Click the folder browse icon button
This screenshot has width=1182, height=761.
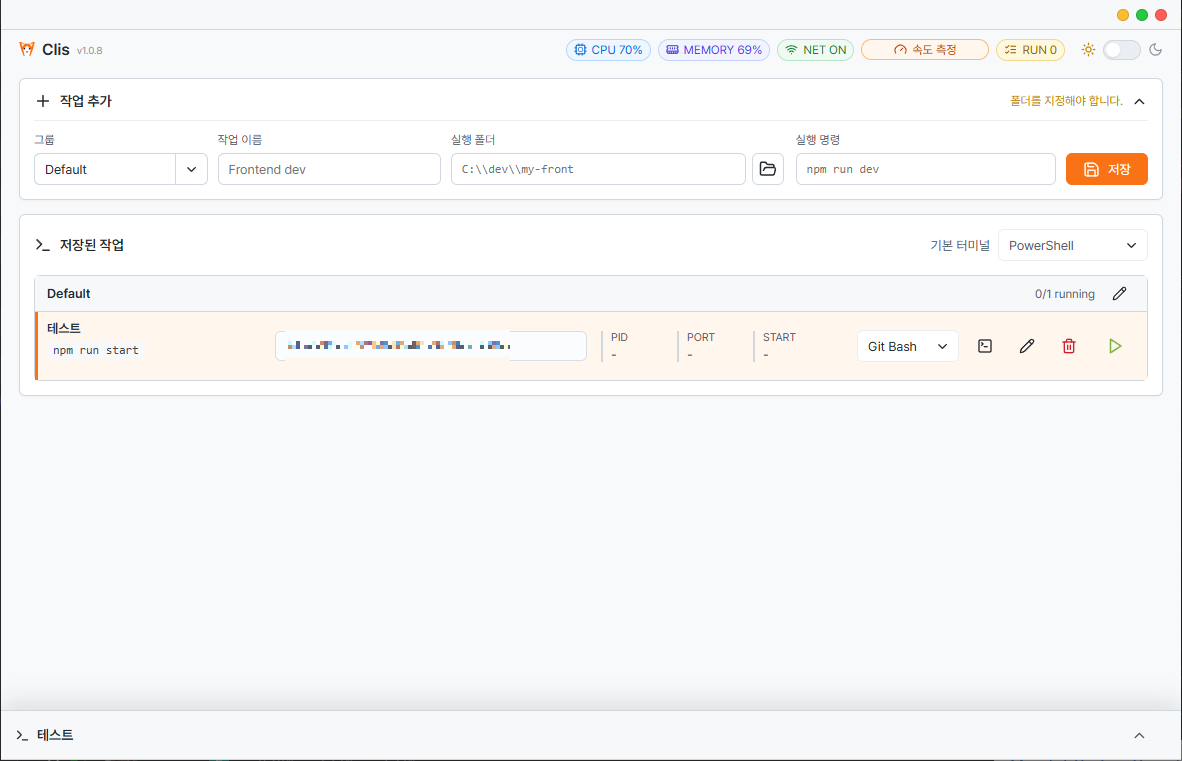pos(767,169)
